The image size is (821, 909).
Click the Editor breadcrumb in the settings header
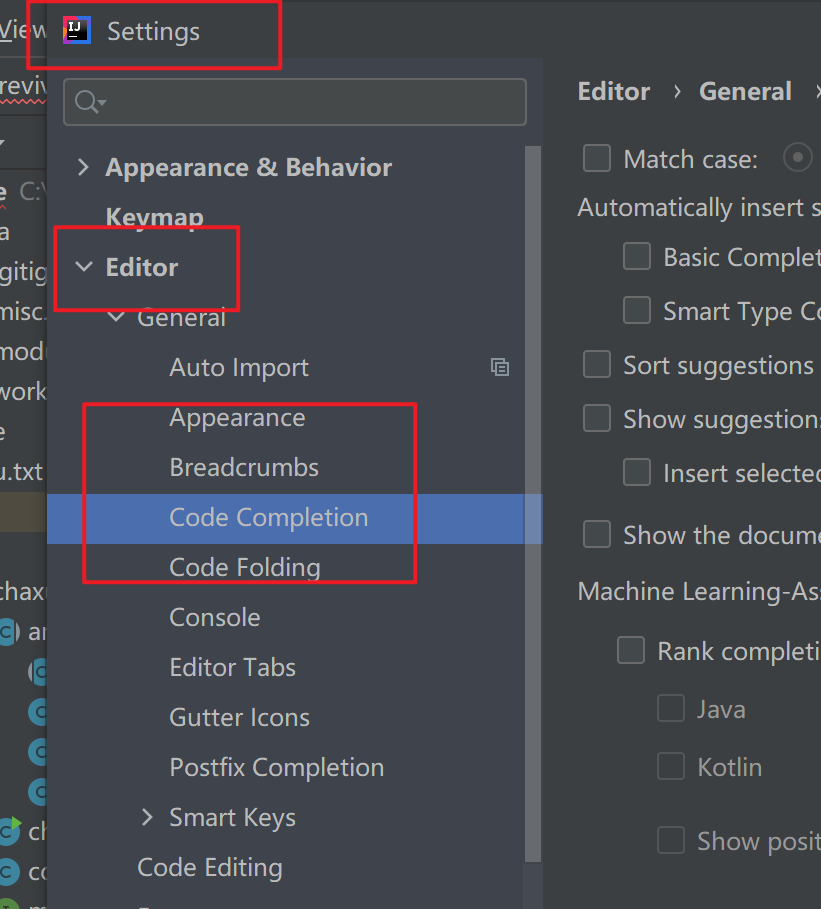tap(613, 91)
